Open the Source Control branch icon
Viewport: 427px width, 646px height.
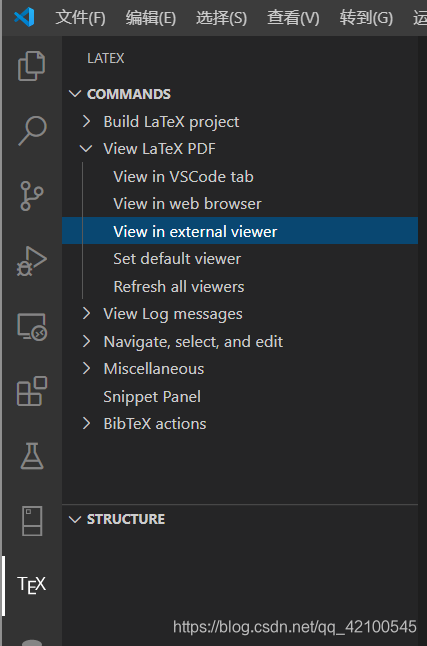(32, 196)
